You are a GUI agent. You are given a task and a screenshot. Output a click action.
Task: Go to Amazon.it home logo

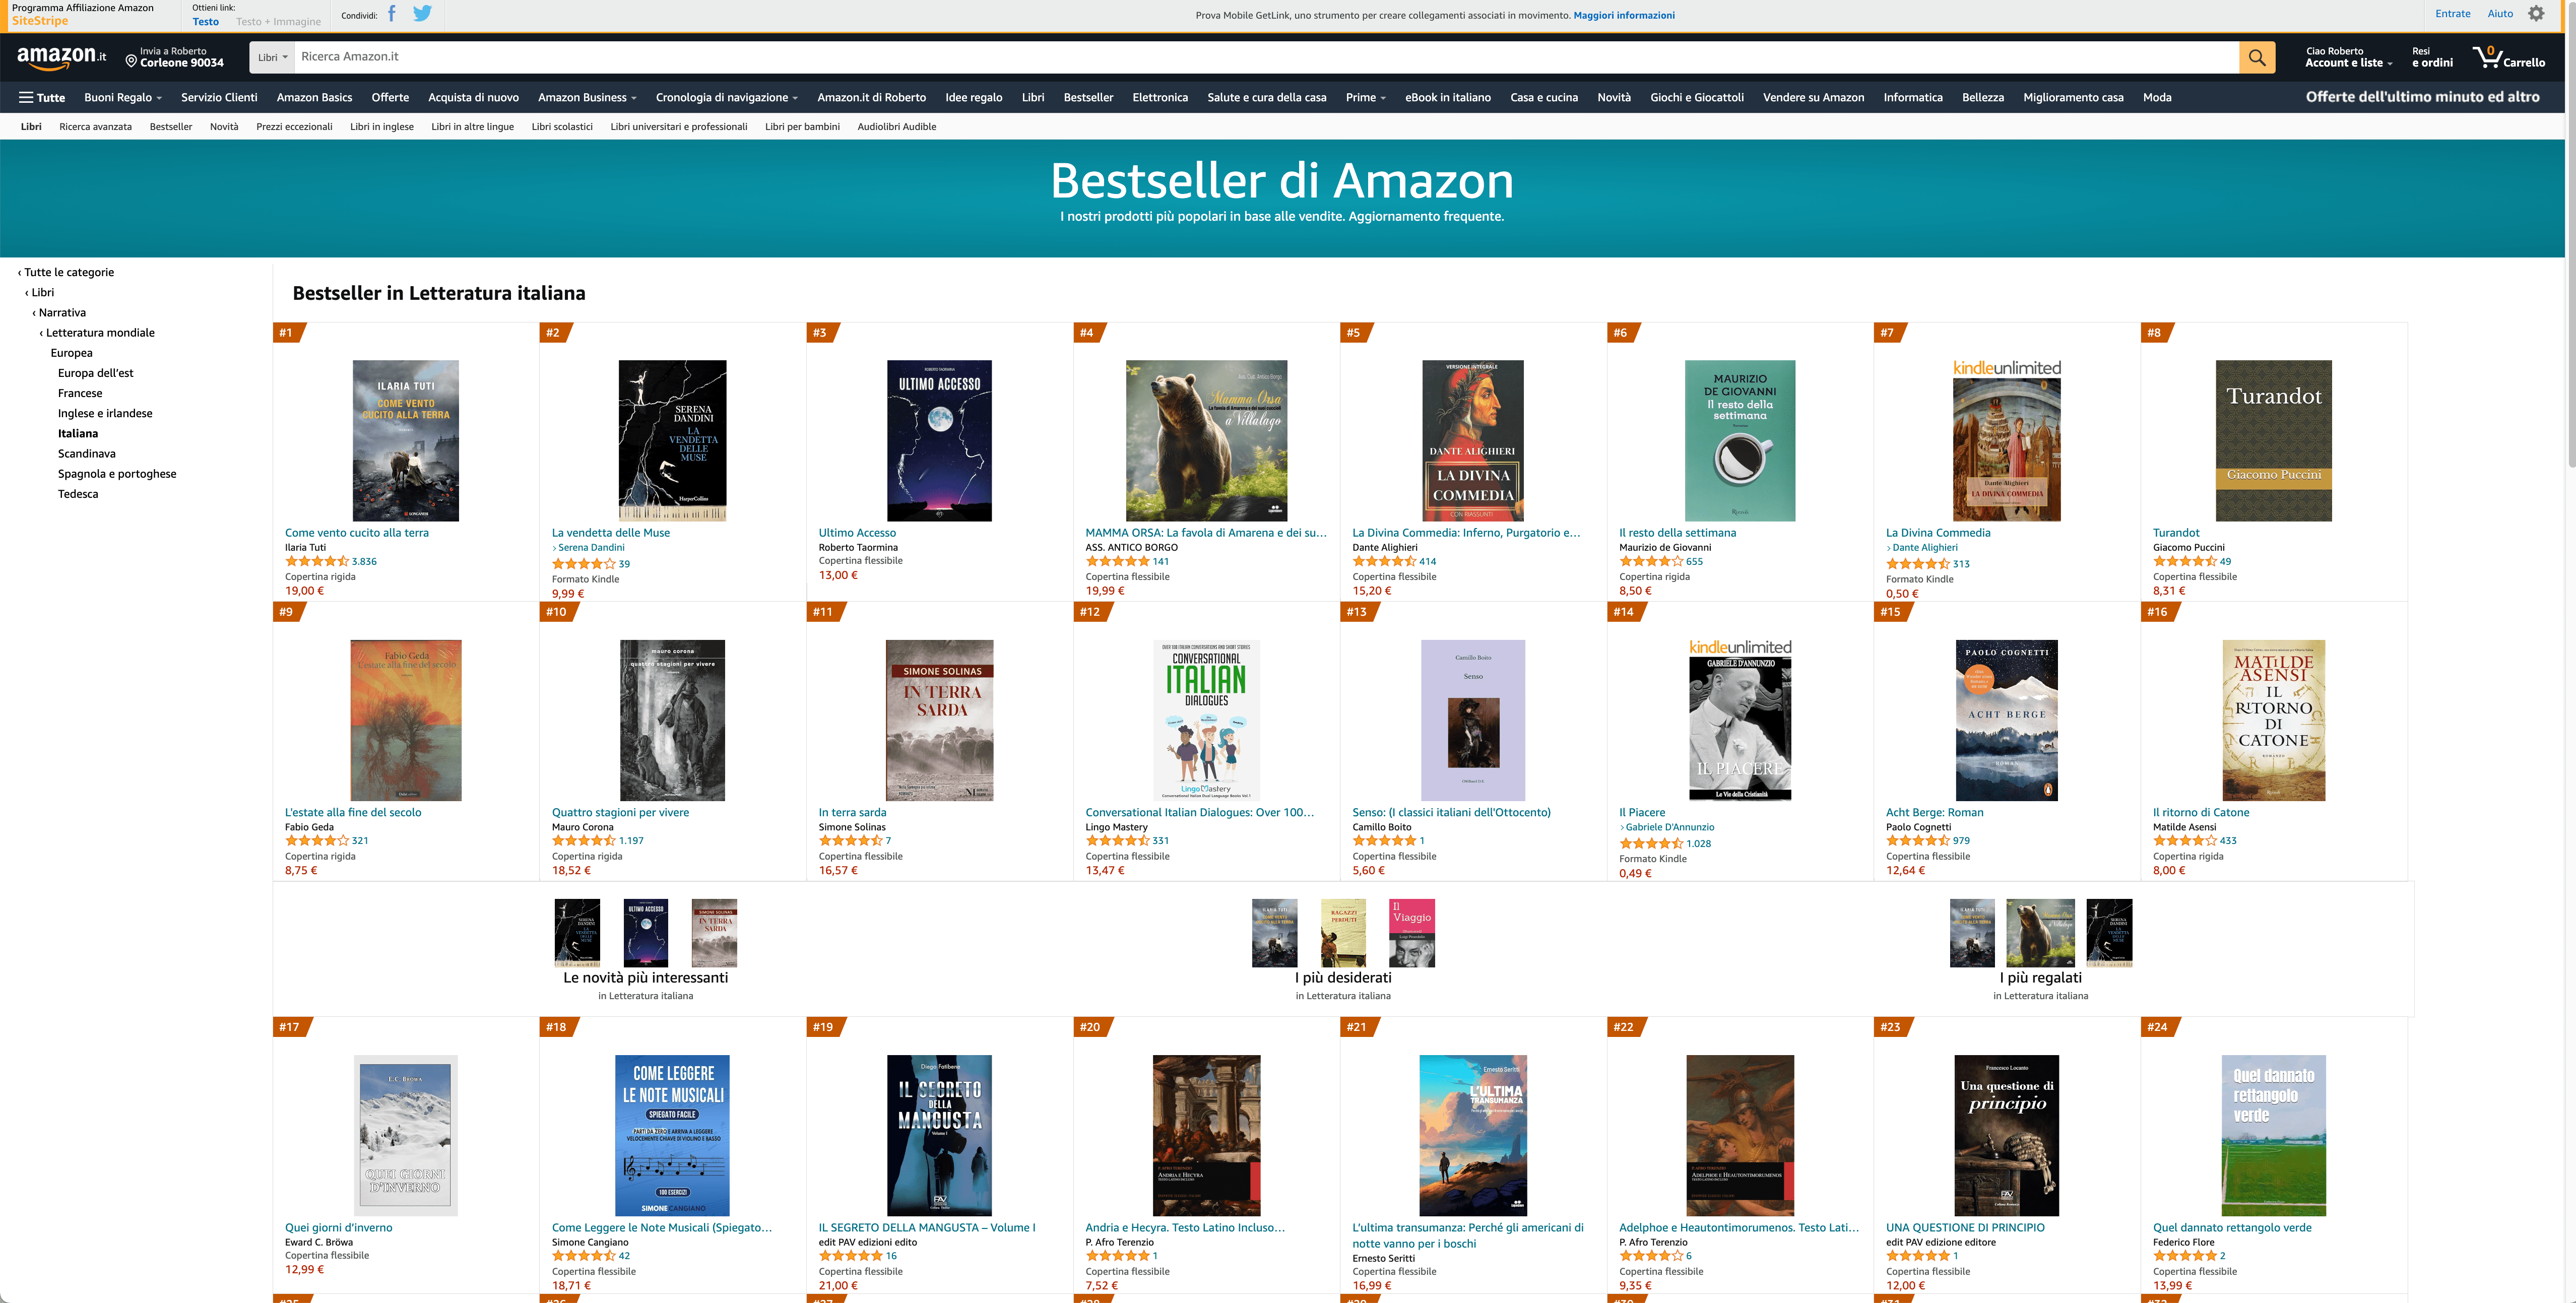tap(62, 57)
